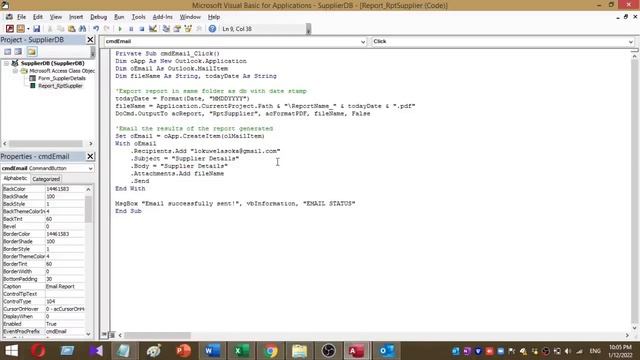Switch to Full Module View at code window bottom
This screenshot has width=640, height=360.
coord(112,335)
